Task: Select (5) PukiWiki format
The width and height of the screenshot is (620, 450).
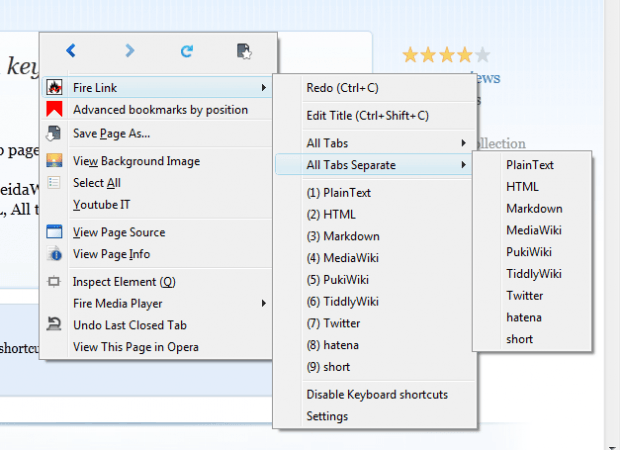Action: [374, 280]
